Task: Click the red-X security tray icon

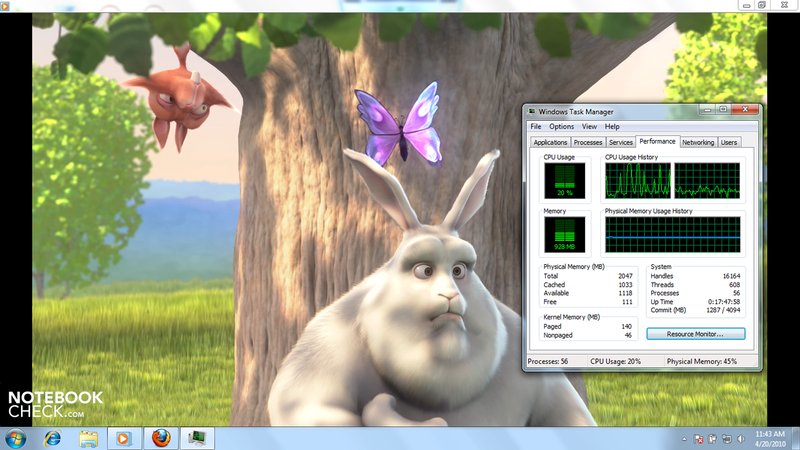Action: tap(699, 439)
